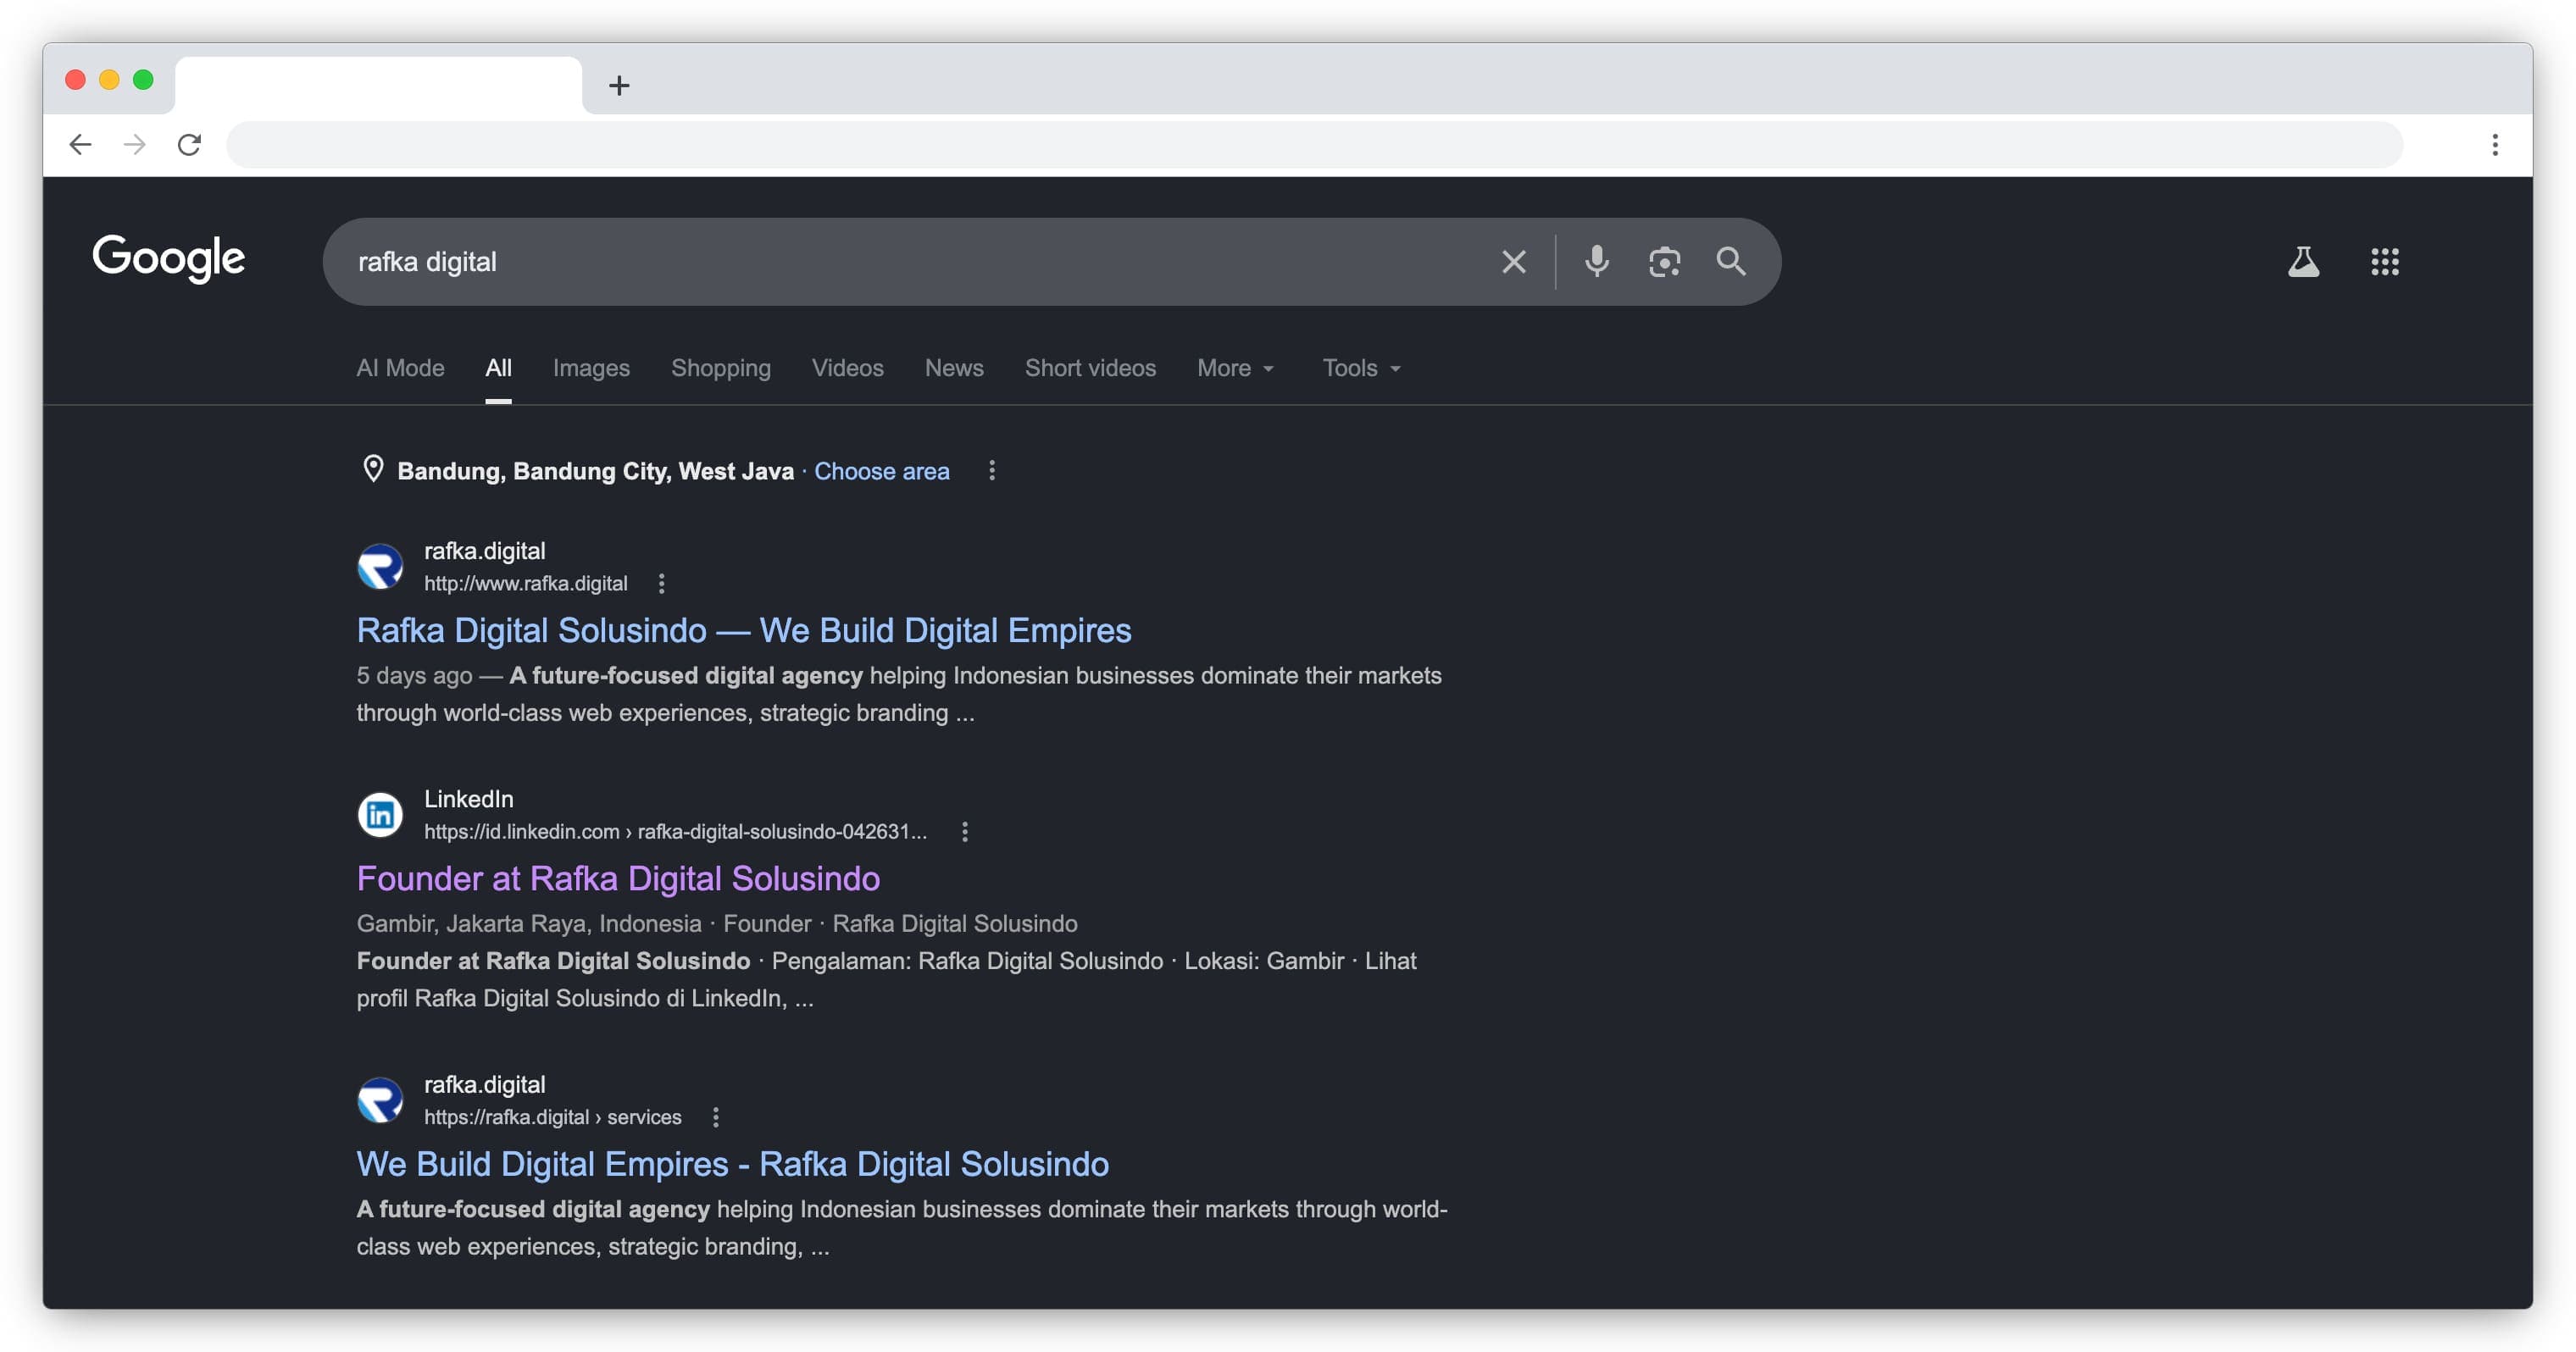Click the macOS green fullscreen button
Viewport: 2576px width, 1352px height.
[143, 80]
